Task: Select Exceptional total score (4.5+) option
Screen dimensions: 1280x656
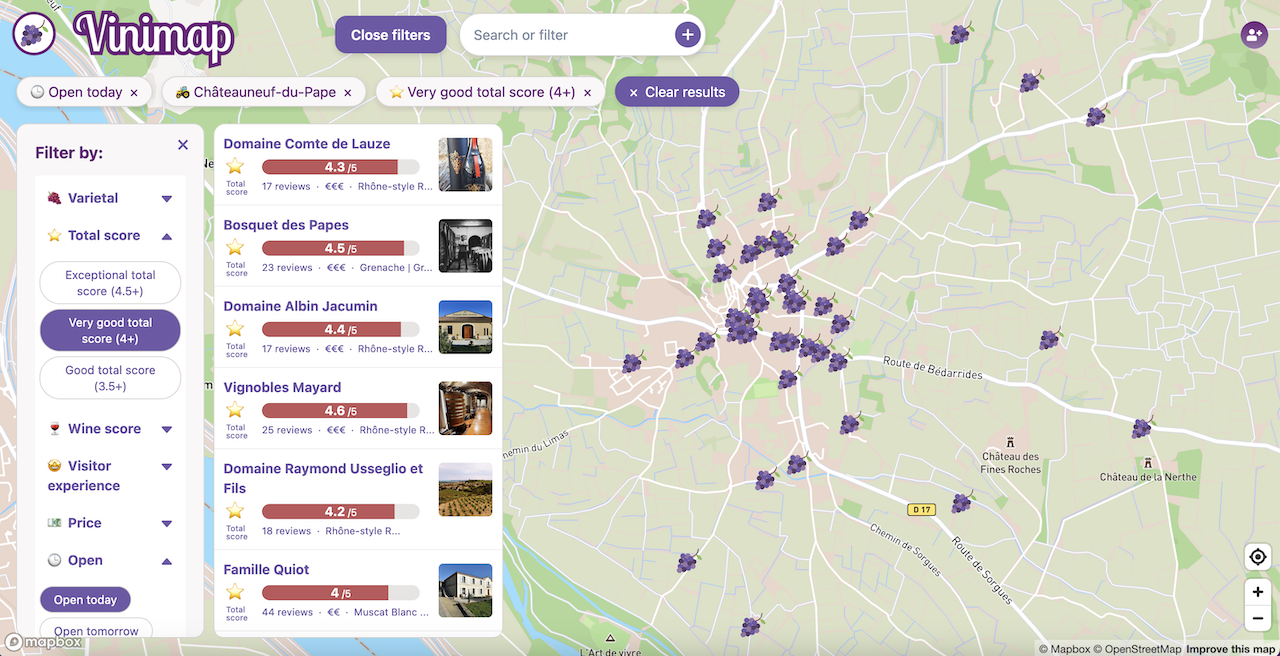Action: [110, 283]
